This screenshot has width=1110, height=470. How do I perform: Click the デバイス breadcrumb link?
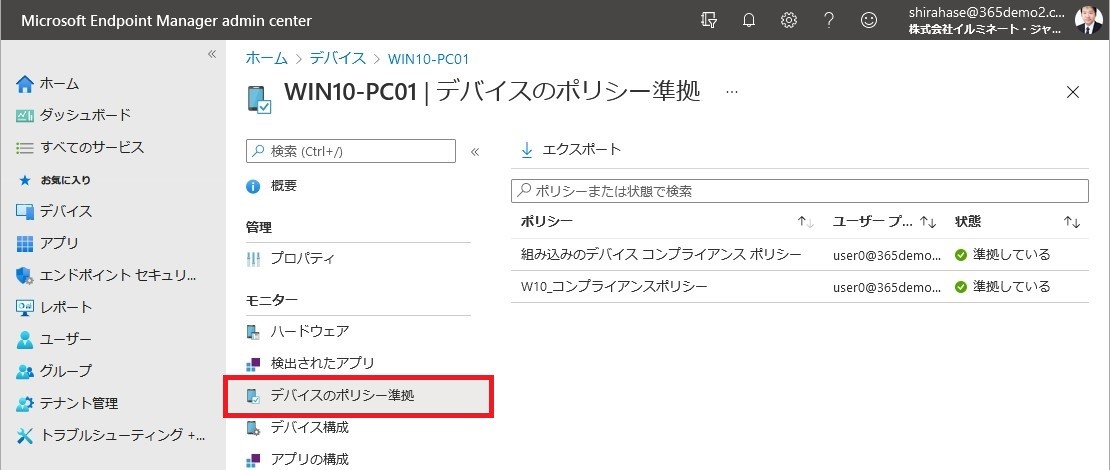338,59
